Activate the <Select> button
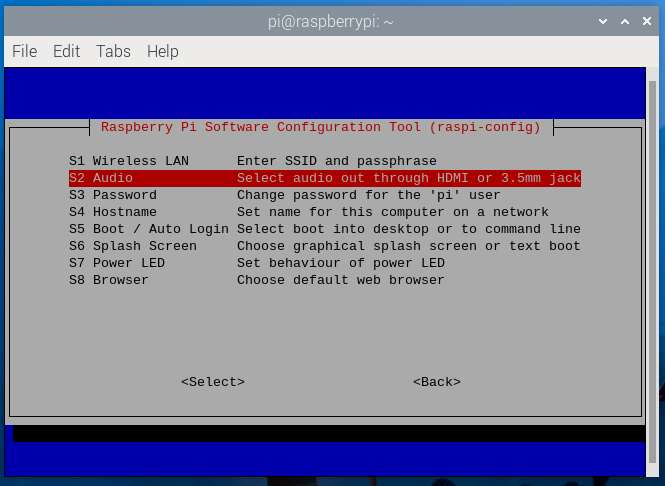Viewport: 665px width, 486px height. click(x=213, y=382)
